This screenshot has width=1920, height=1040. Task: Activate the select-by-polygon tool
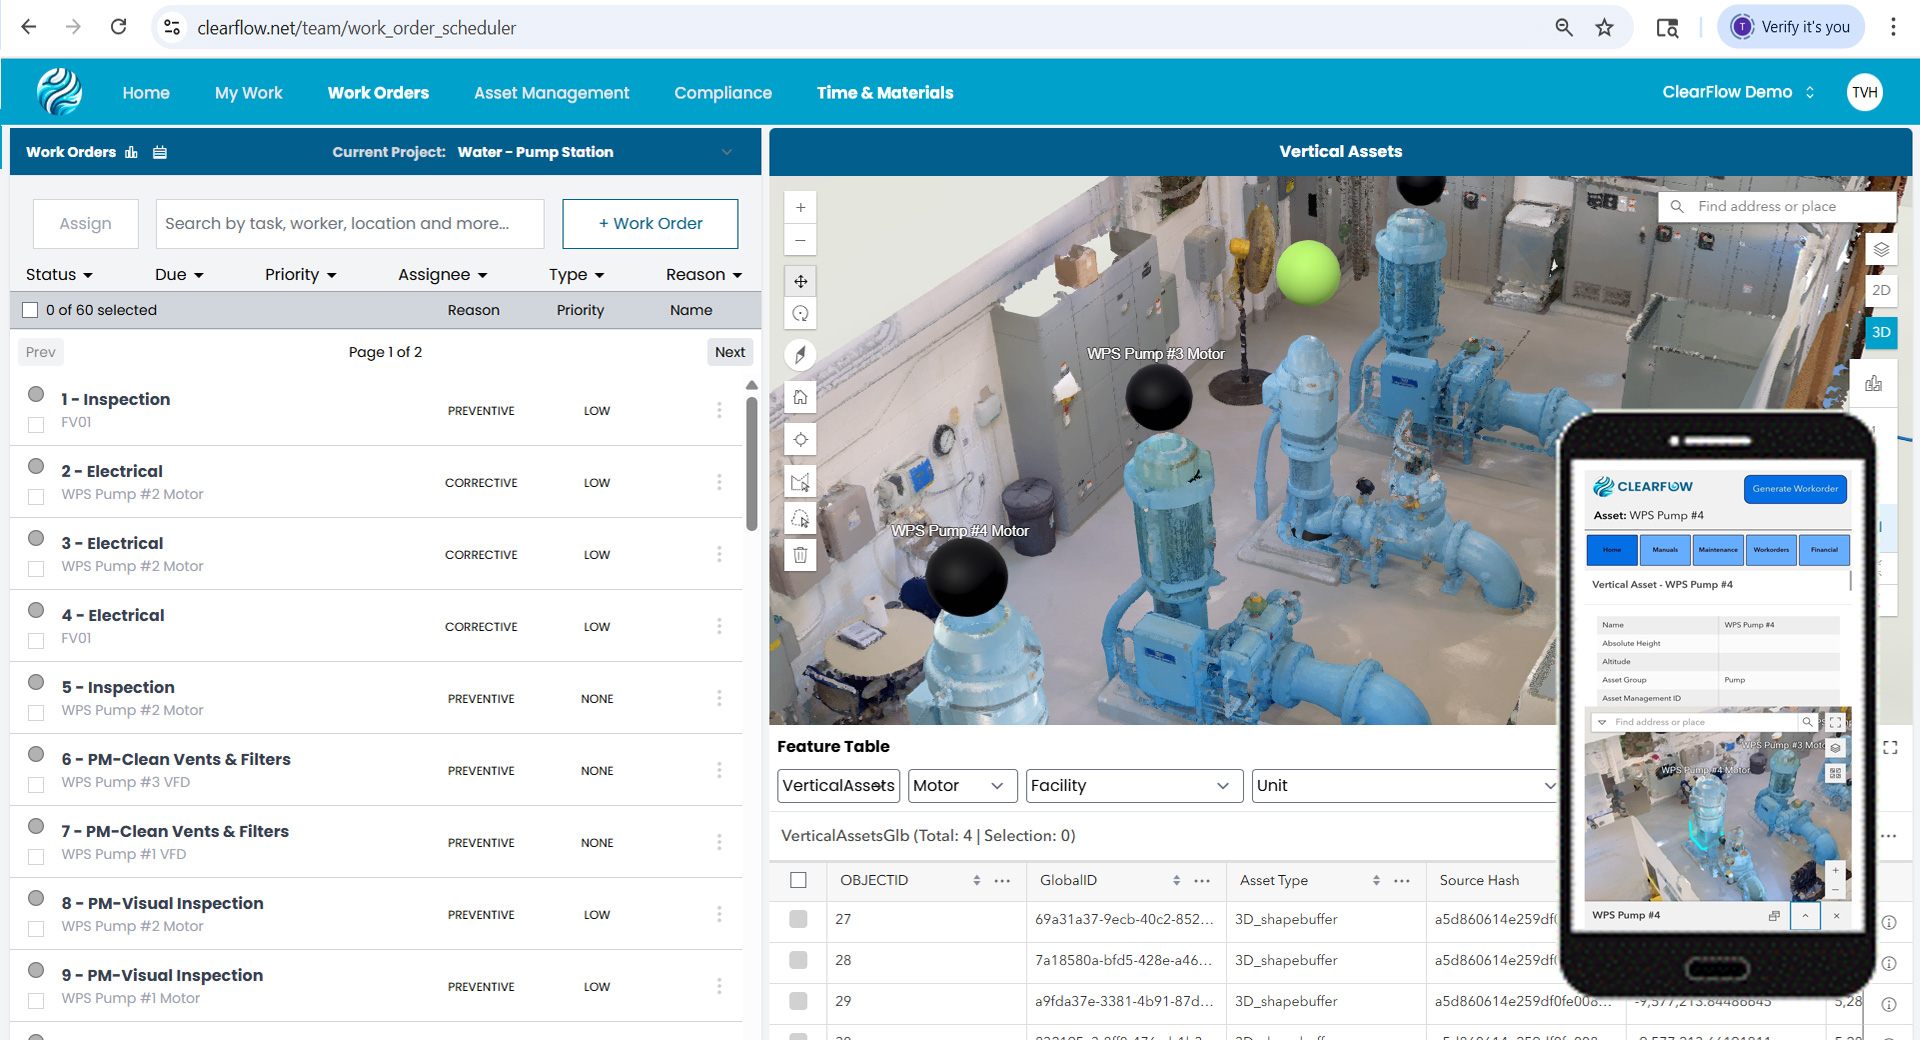click(x=800, y=482)
